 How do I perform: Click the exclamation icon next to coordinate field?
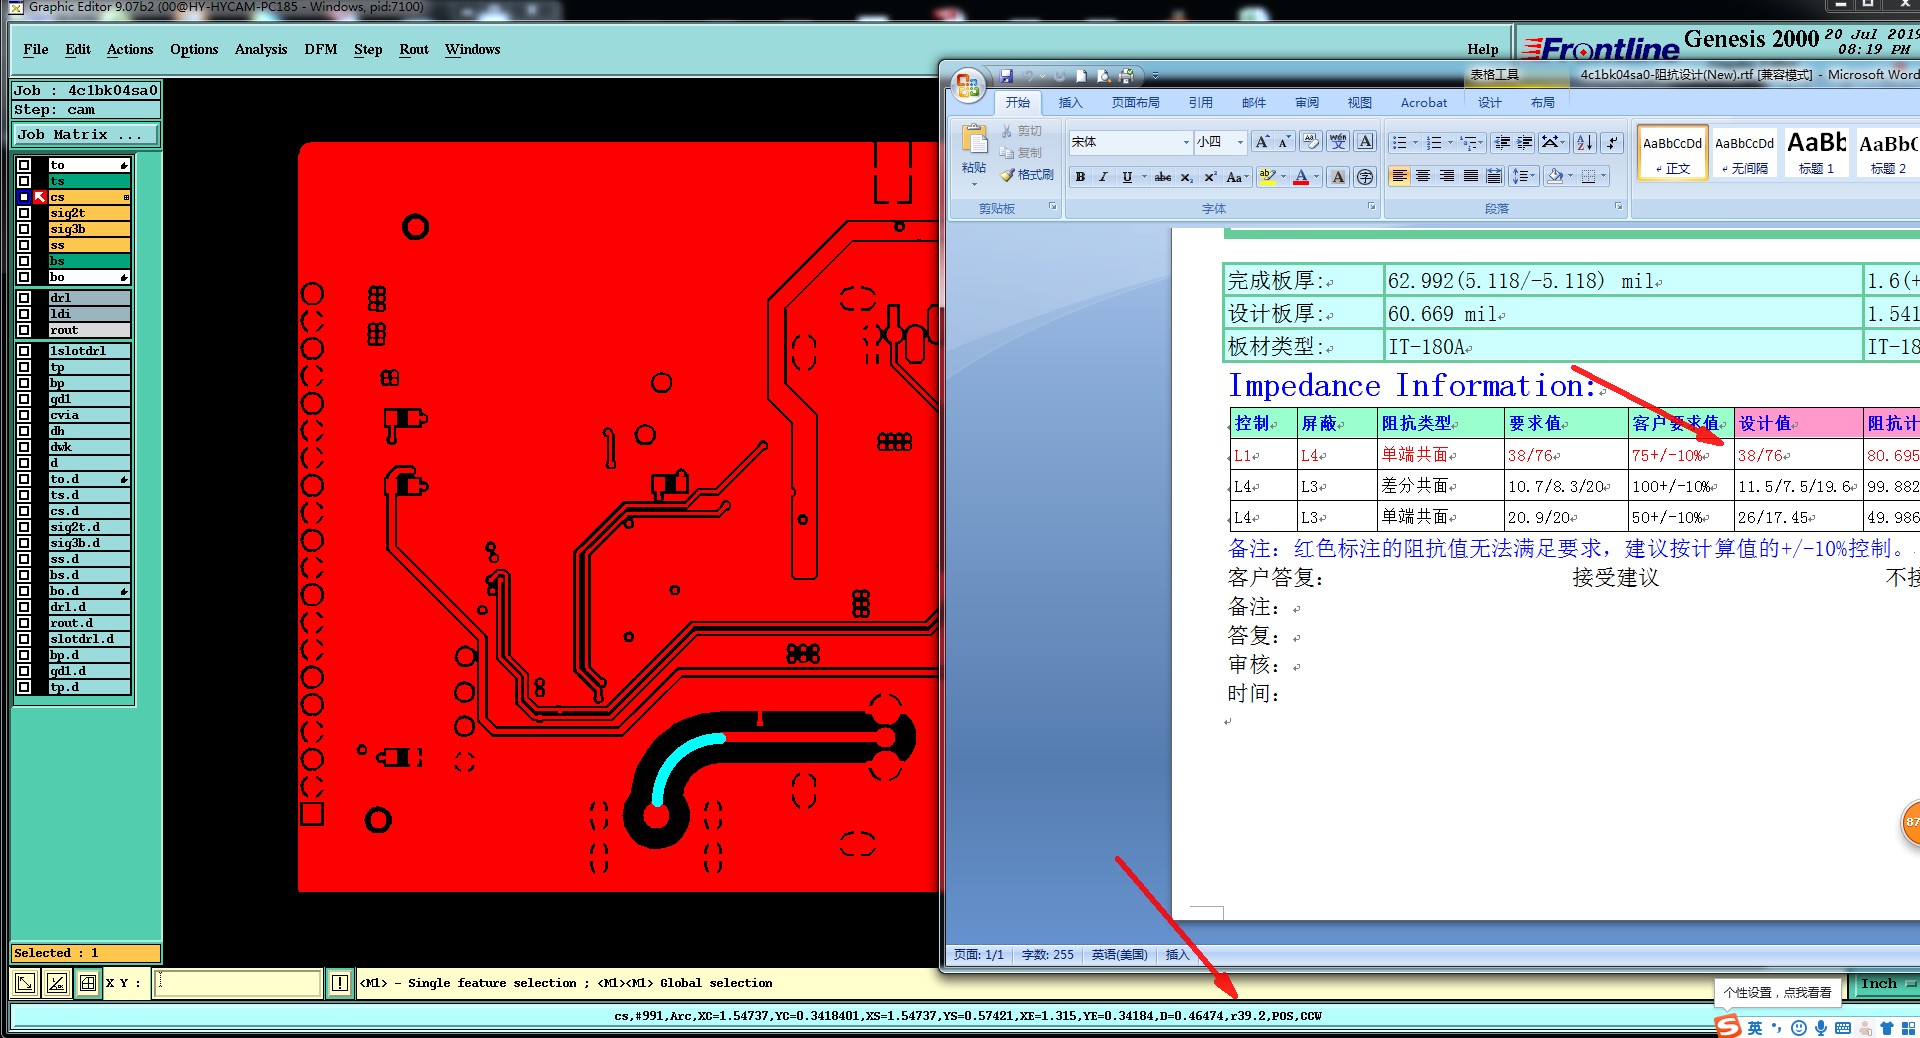[340, 983]
